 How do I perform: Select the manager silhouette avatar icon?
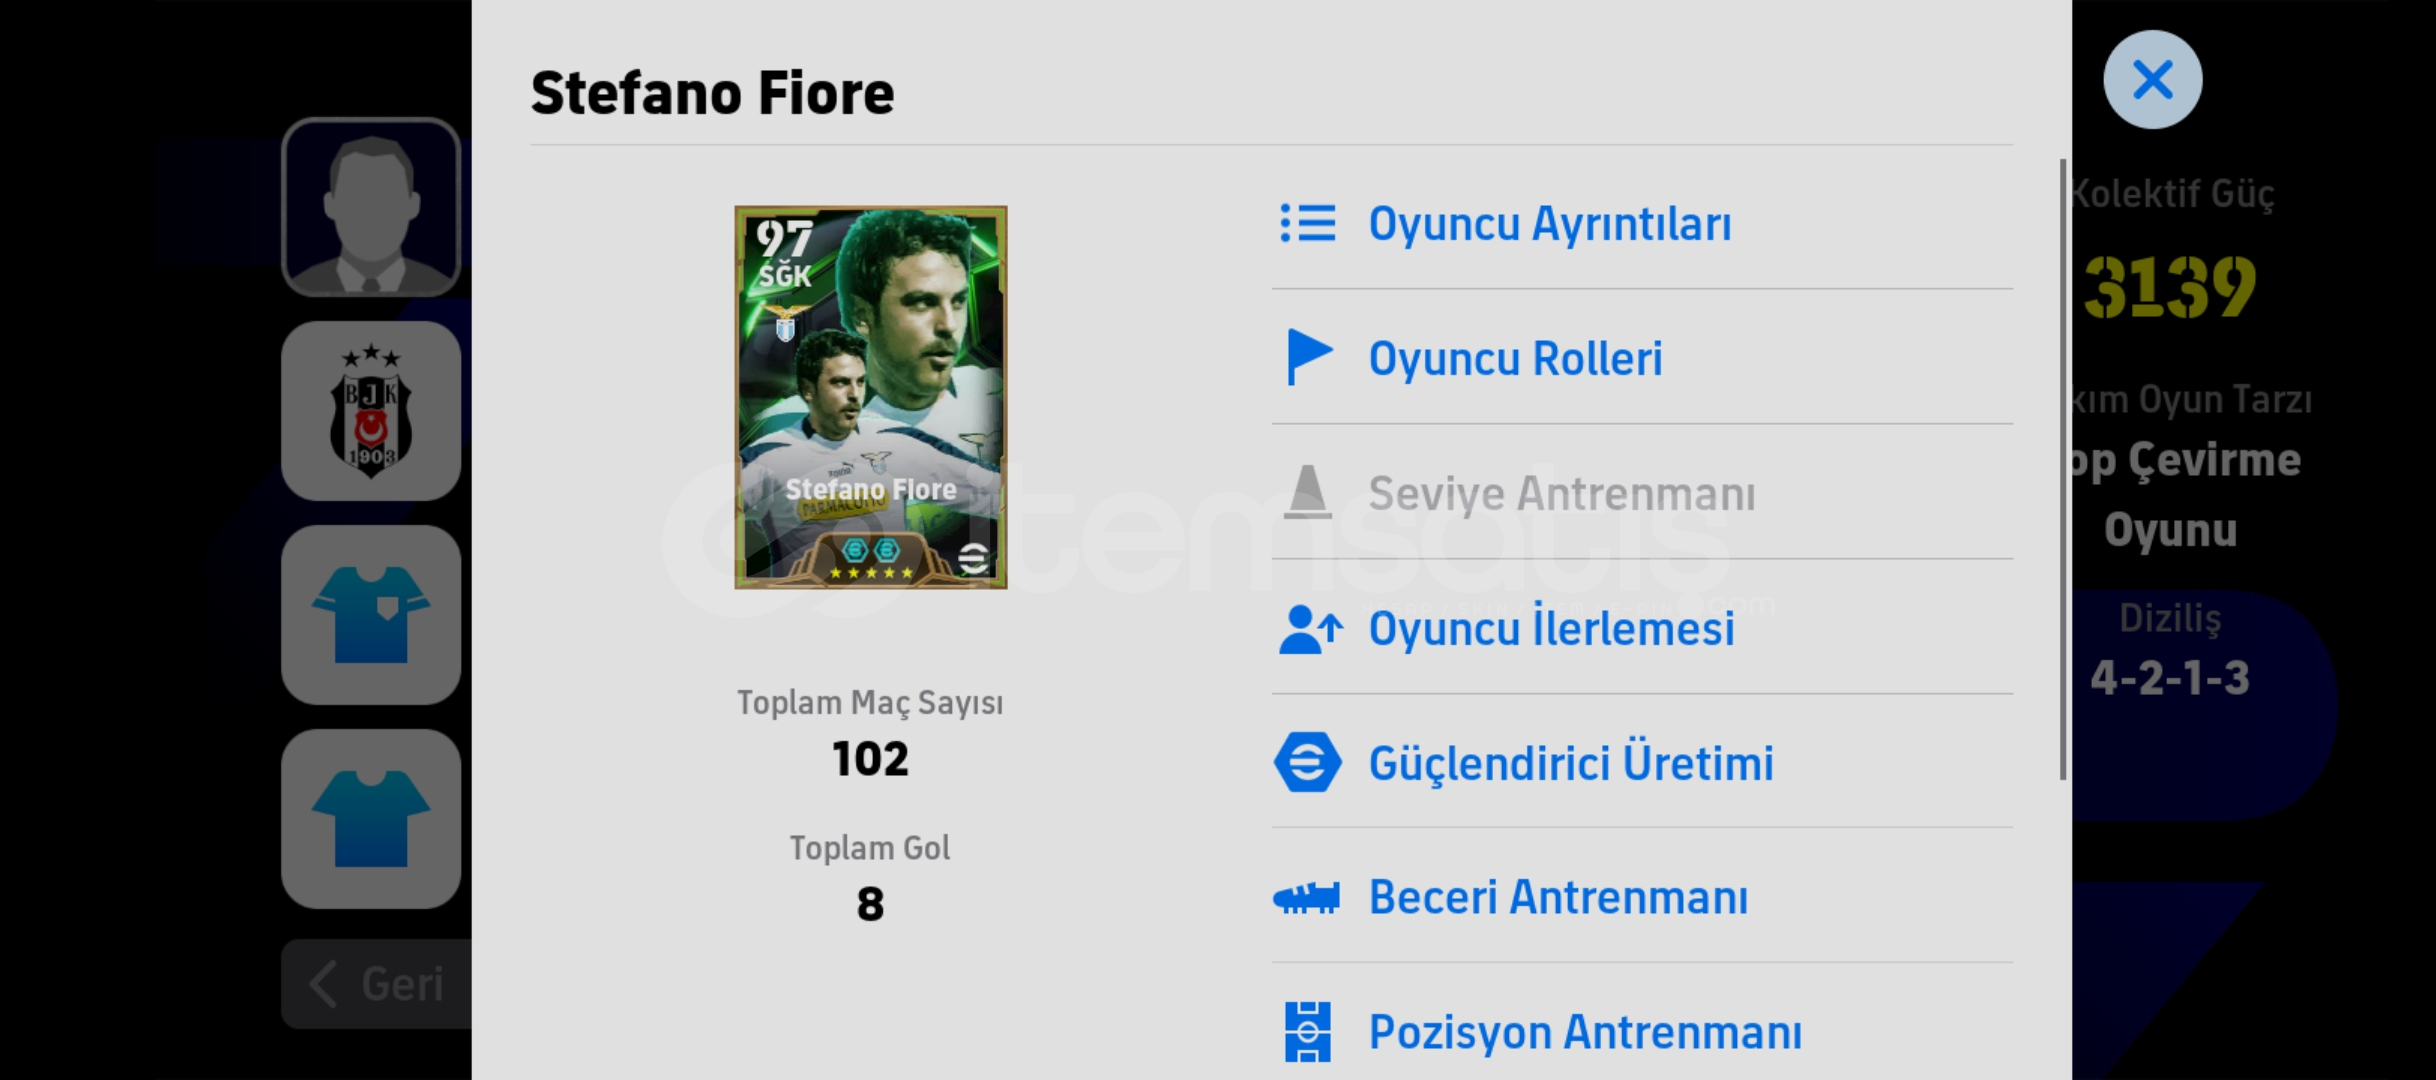pos(371,206)
